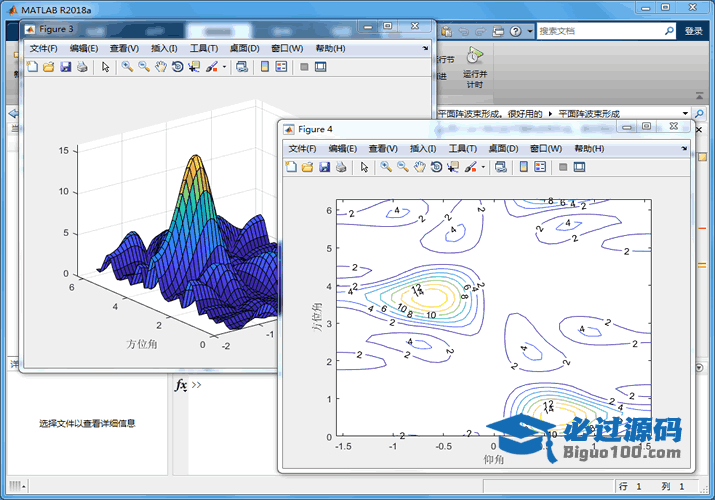Click 运行并计时 Run and Time button

click(x=475, y=67)
